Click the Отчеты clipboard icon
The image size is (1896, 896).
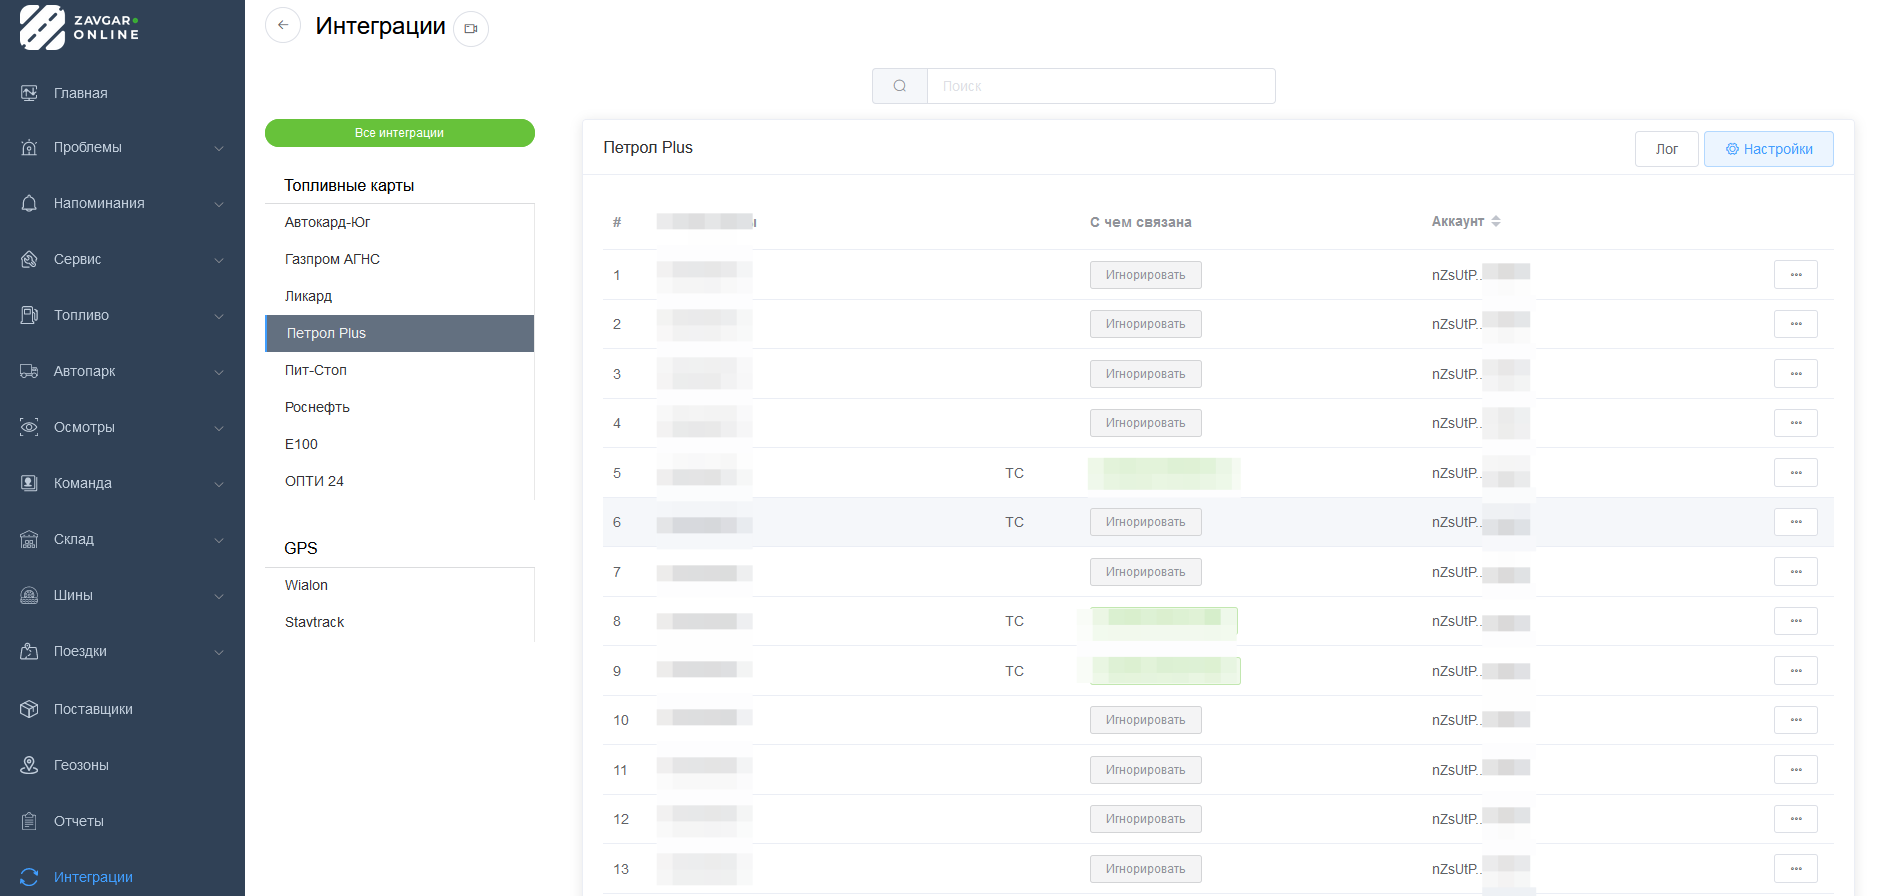(x=29, y=821)
